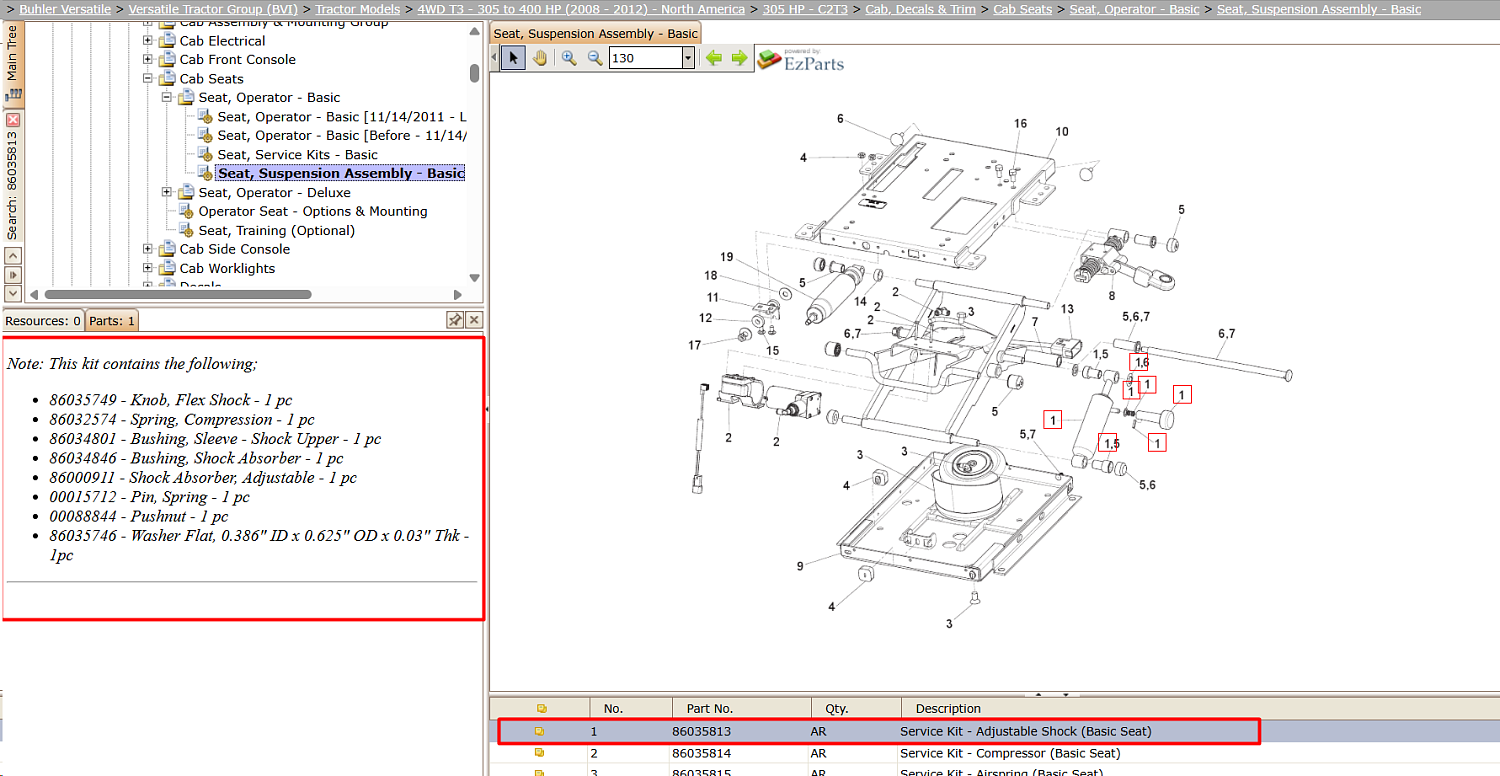Expand the Cab Side Console node
The height and width of the screenshot is (776, 1500).
[x=148, y=250]
